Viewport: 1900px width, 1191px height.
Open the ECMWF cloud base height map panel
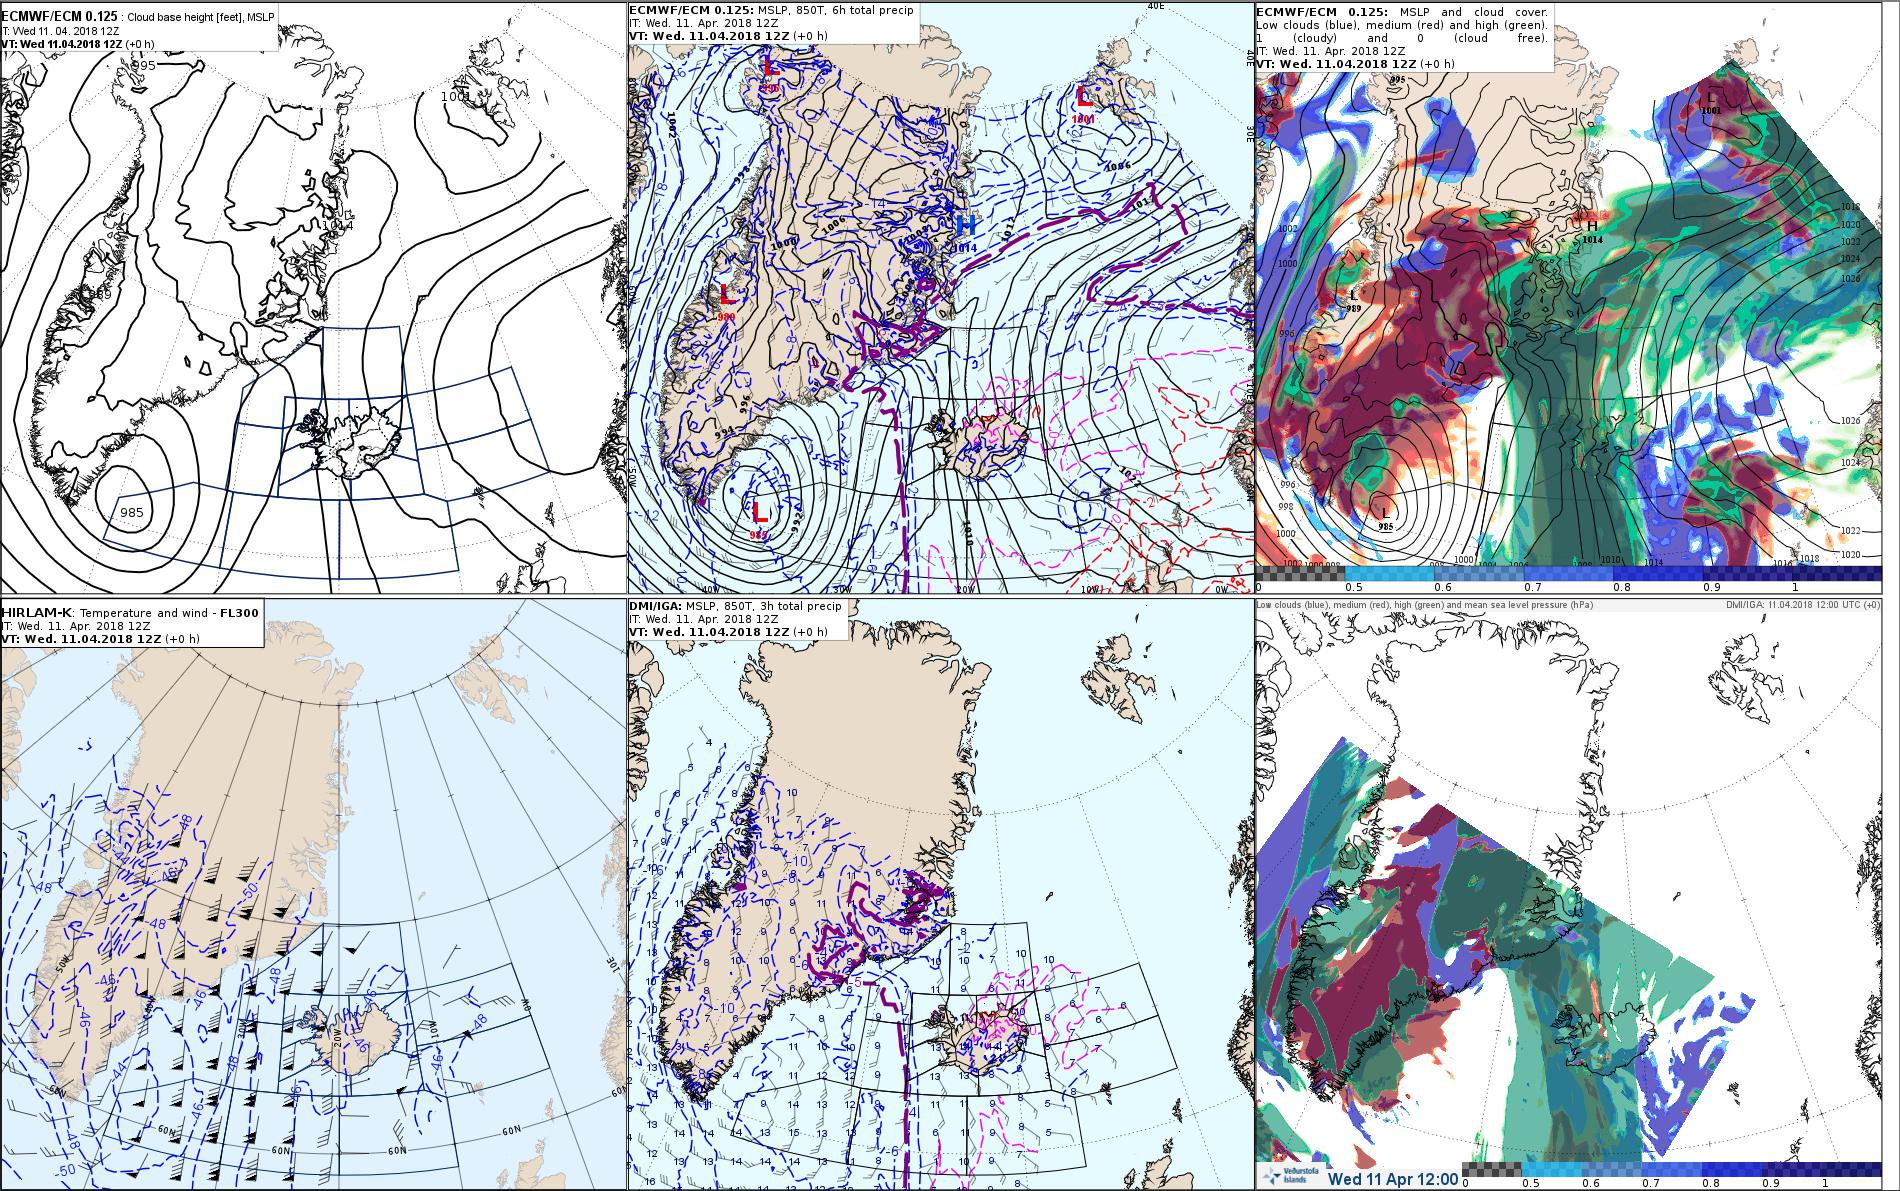[313, 297]
